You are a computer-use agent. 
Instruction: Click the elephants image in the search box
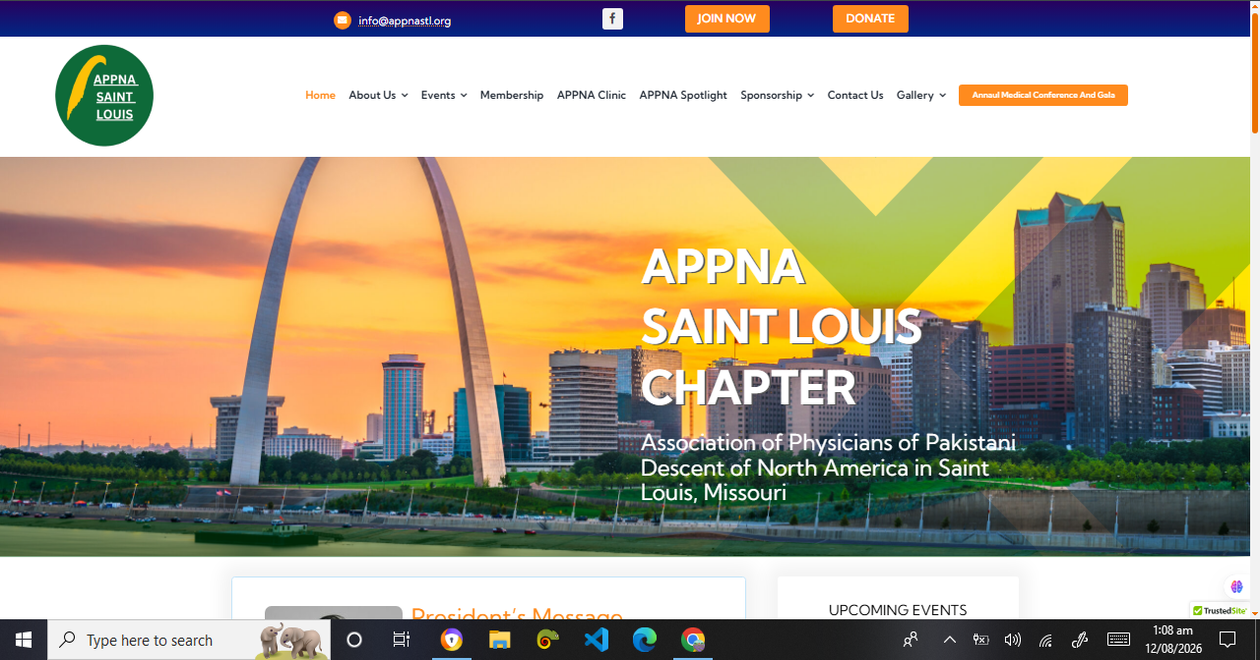(x=290, y=640)
